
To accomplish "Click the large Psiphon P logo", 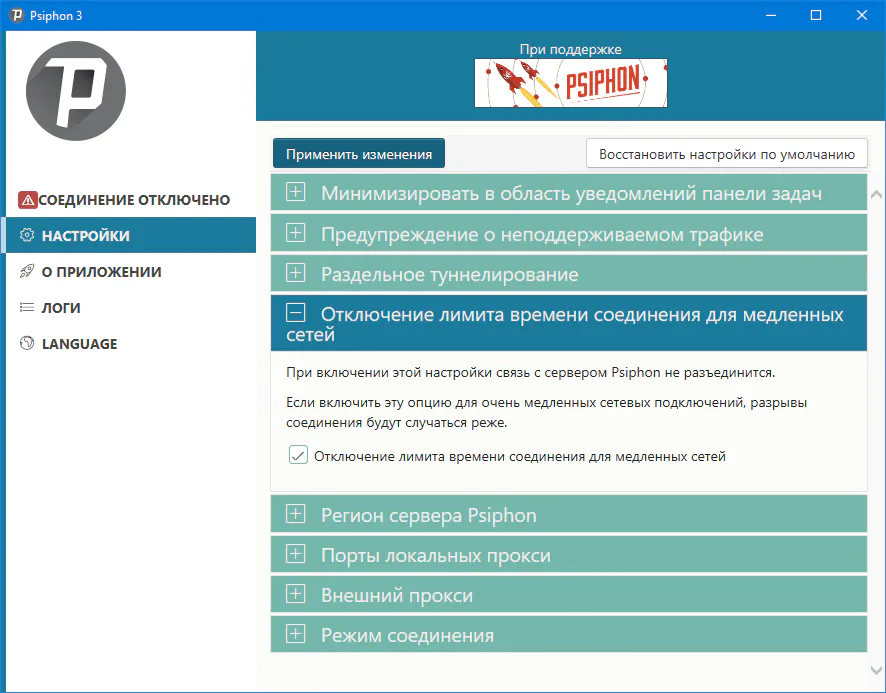I will [76, 90].
